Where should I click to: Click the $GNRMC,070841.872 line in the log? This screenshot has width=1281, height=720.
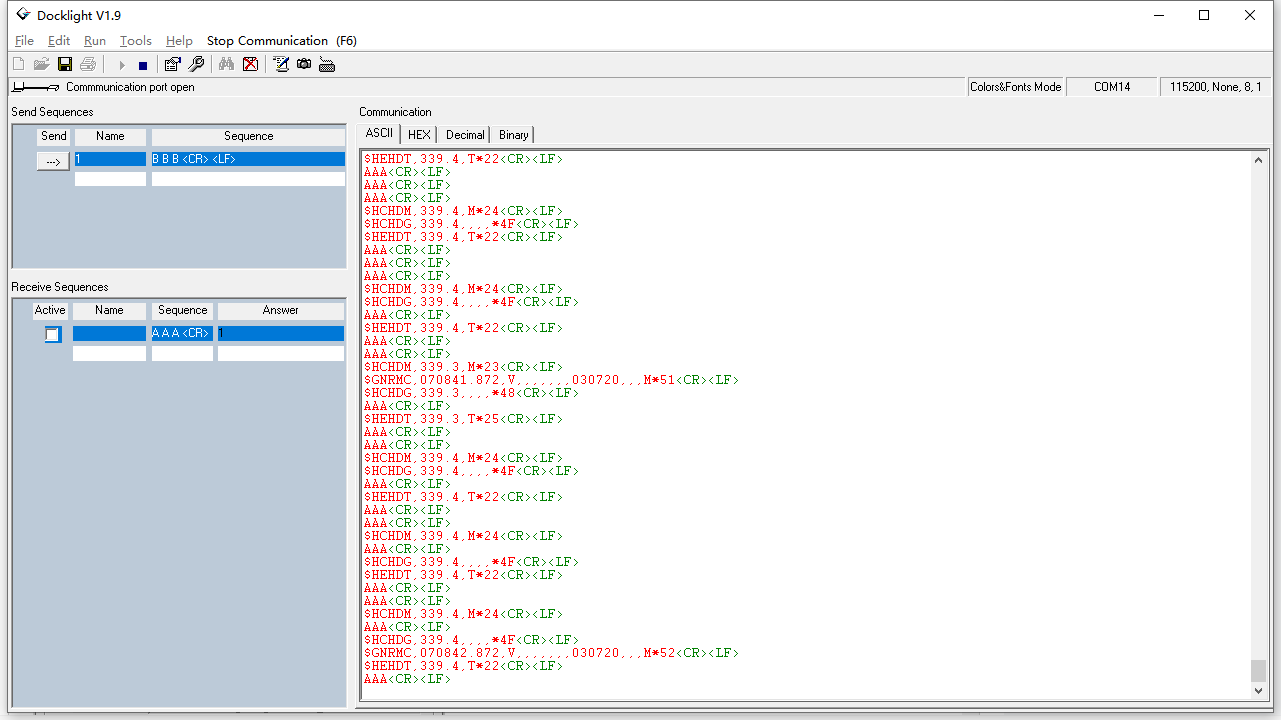(x=551, y=380)
